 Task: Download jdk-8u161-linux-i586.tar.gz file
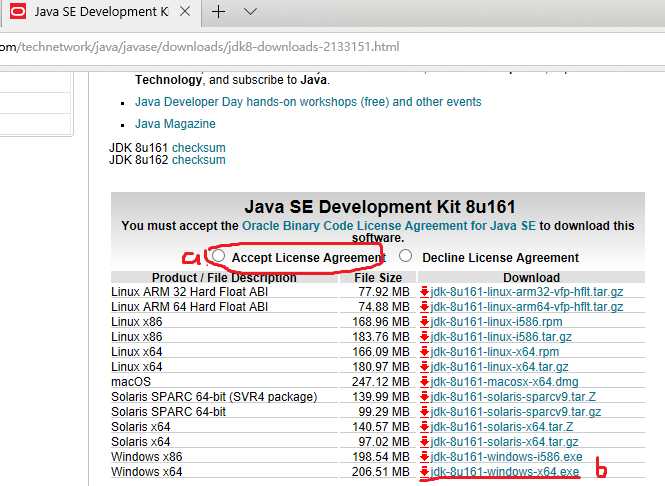(x=501, y=337)
